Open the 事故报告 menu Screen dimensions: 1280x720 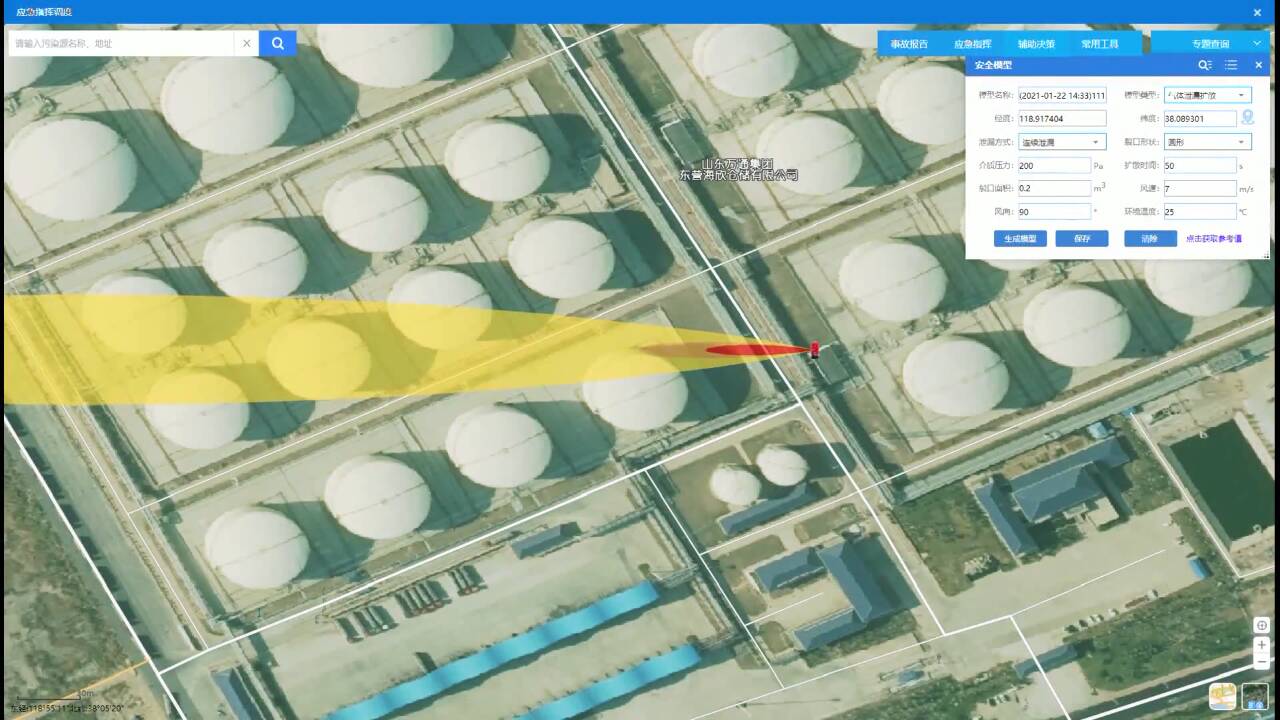909,44
